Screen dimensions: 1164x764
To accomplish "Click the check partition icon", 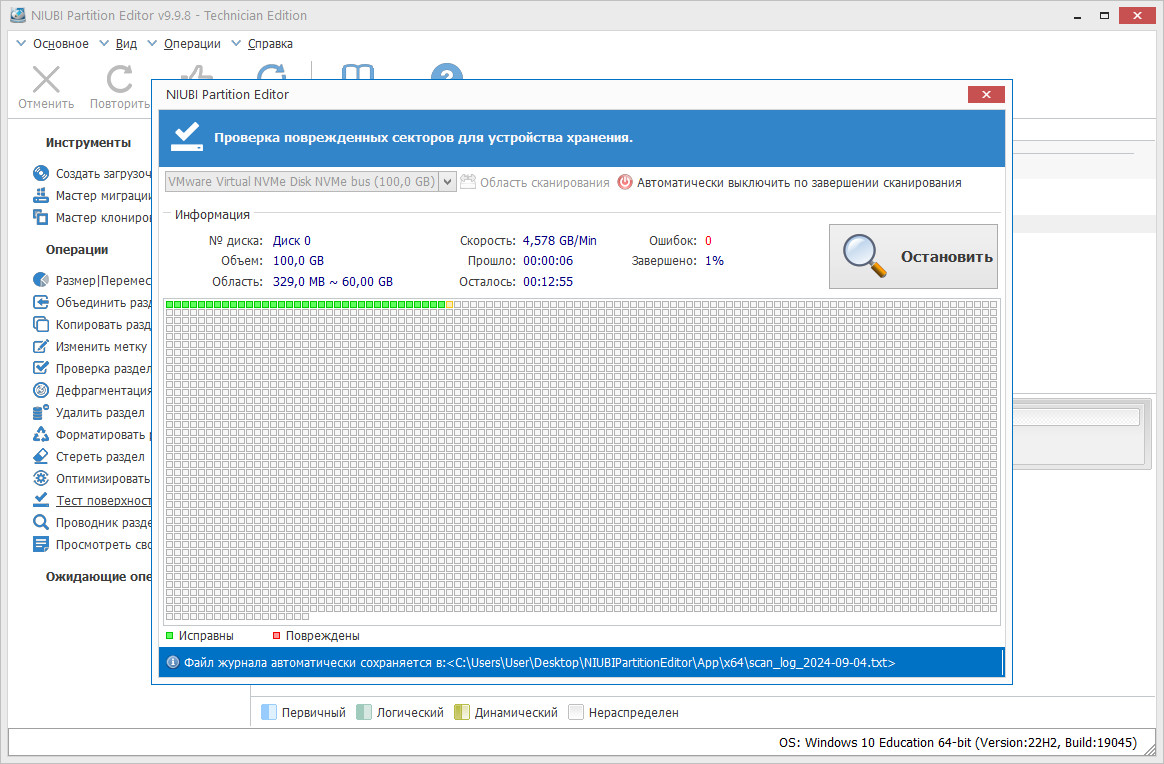I will 41,368.
